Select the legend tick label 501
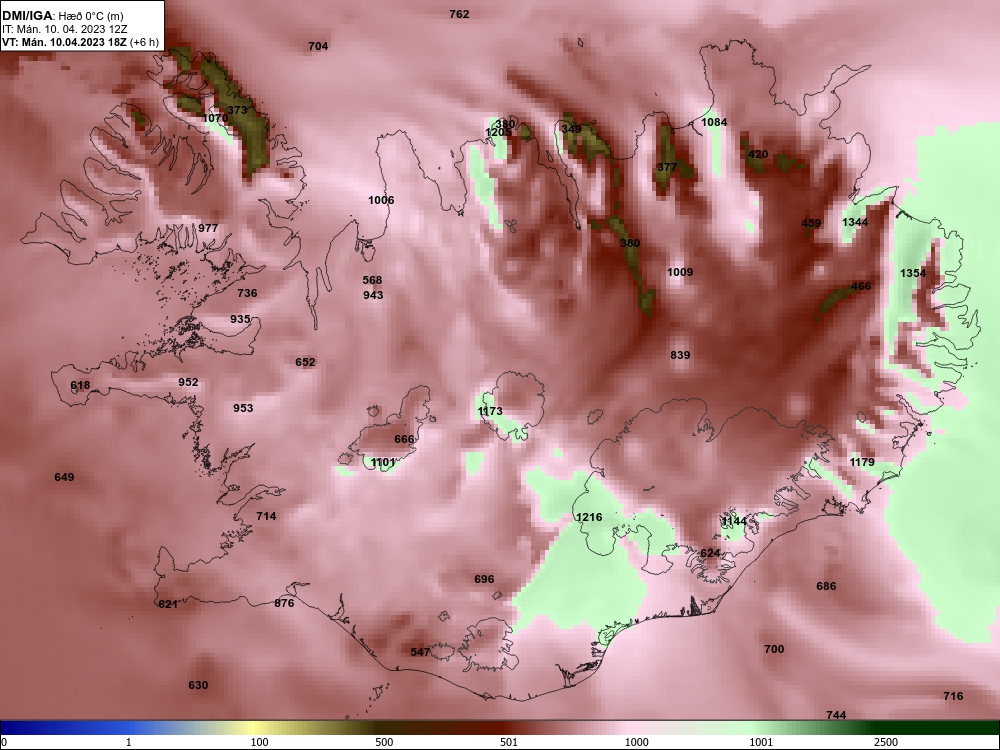The image size is (1000, 750). [508, 742]
